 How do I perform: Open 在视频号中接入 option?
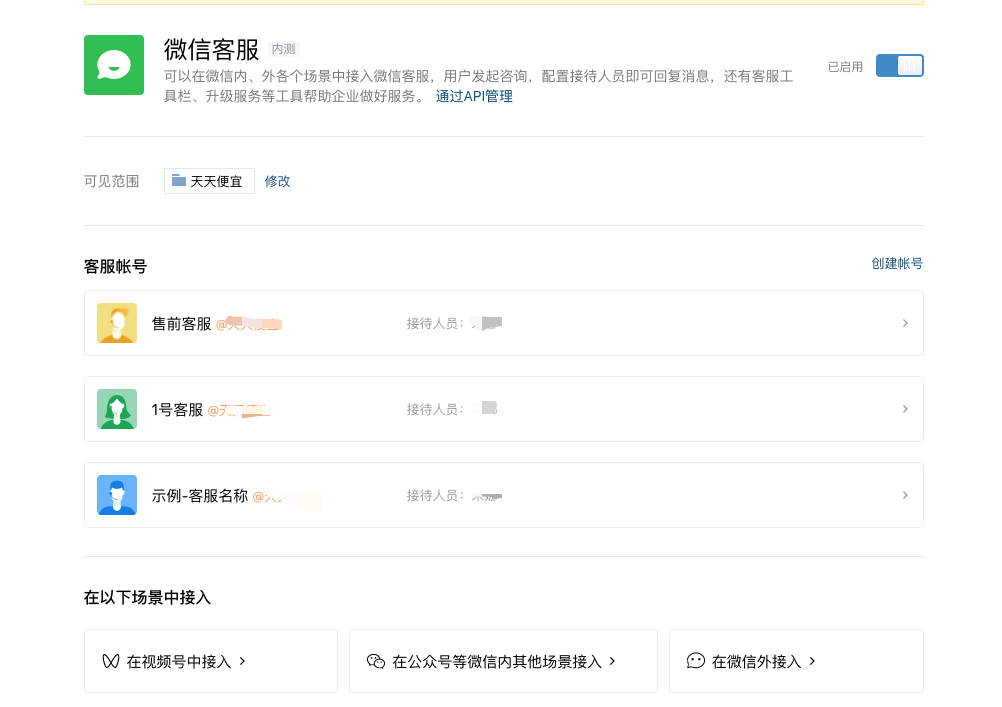pyautogui.click(x=179, y=661)
